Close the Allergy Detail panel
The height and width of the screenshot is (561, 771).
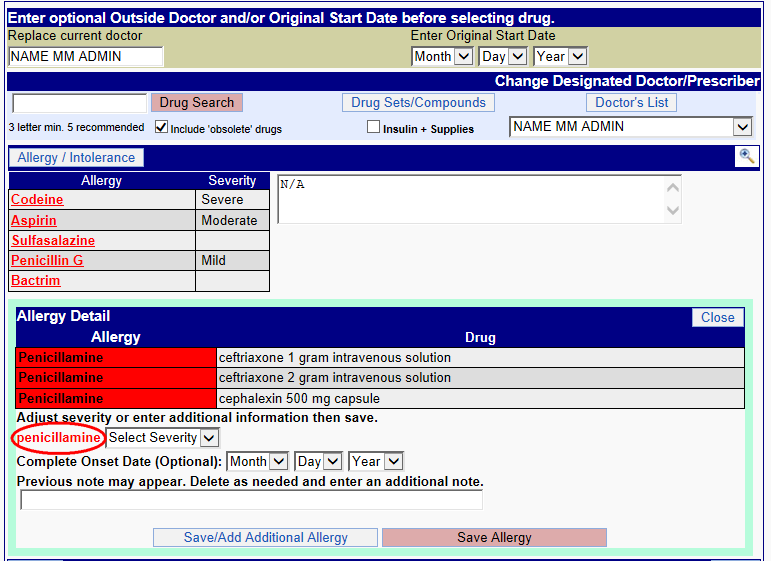717,317
